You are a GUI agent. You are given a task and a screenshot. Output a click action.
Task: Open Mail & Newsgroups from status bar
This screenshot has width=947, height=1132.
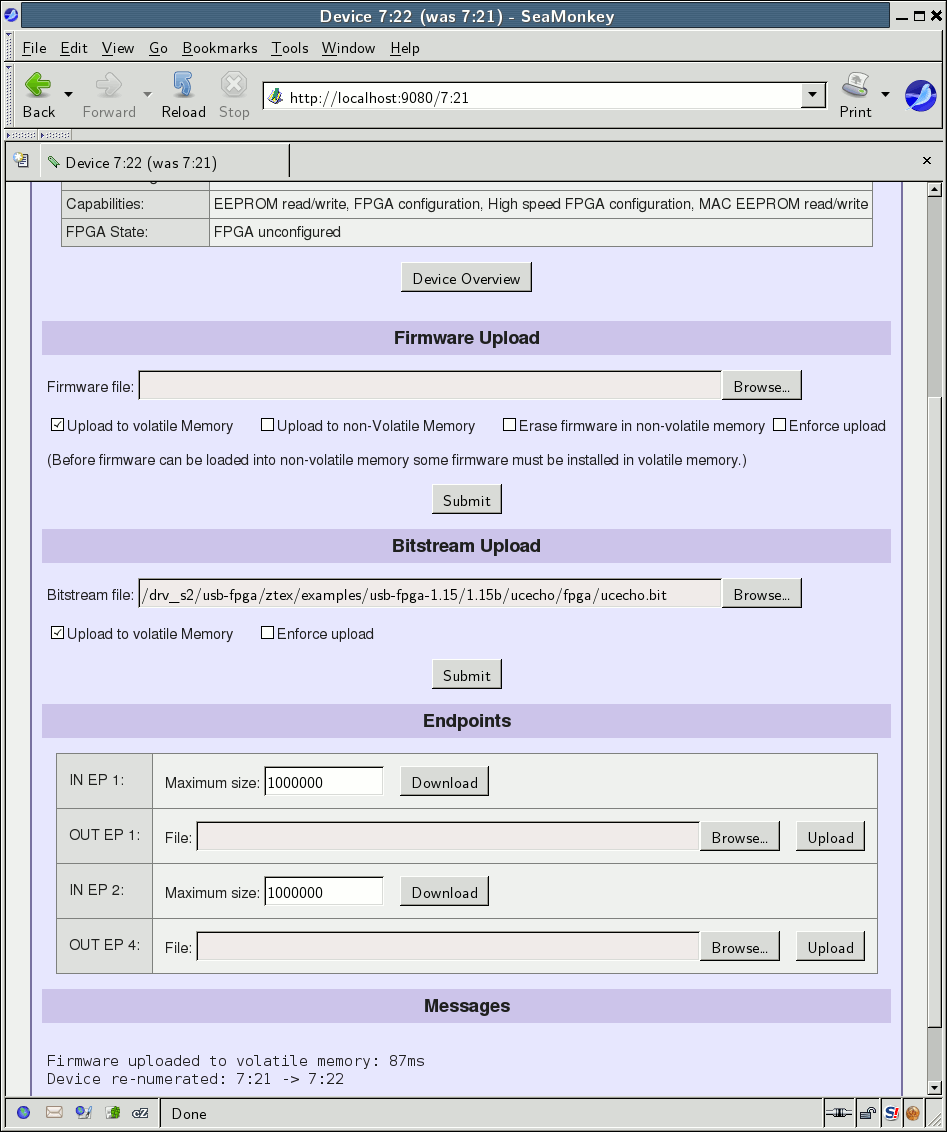click(x=54, y=1112)
